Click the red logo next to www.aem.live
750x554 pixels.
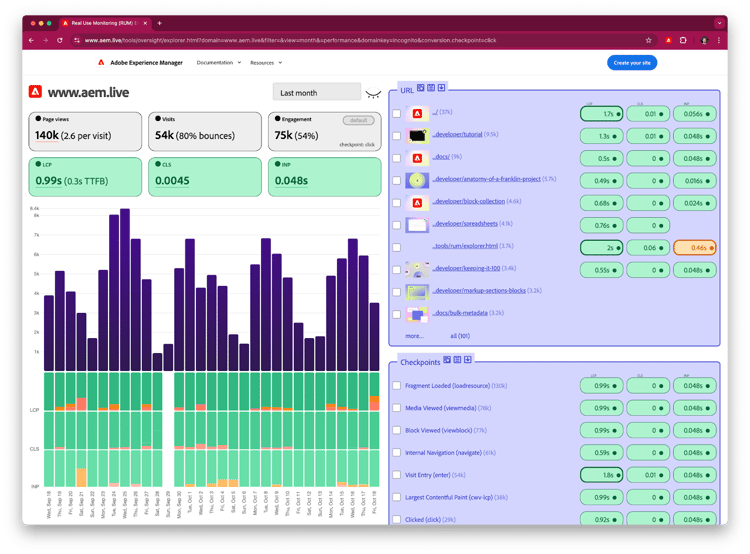pyautogui.click(x=35, y=91)
